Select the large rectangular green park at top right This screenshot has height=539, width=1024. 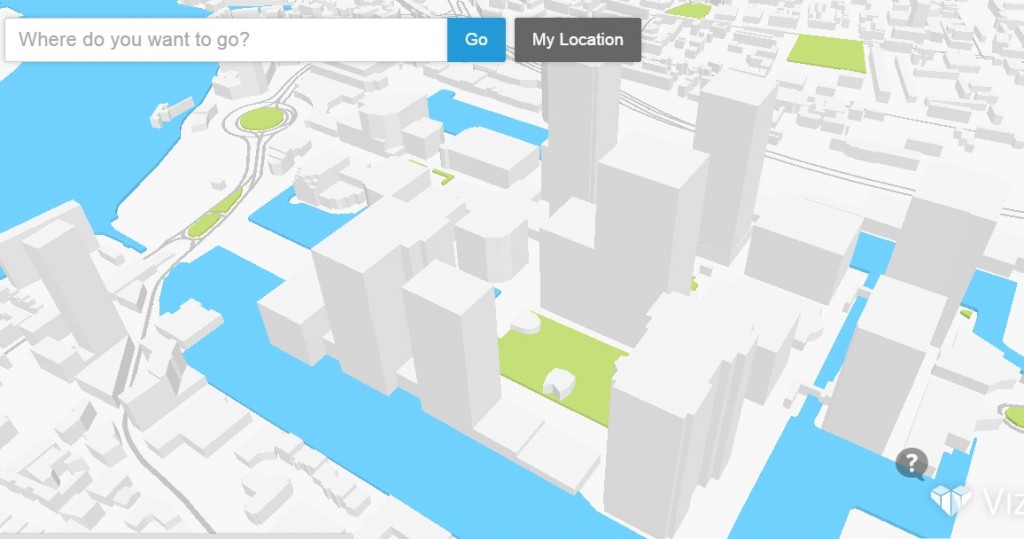click(x=825, y=50)
